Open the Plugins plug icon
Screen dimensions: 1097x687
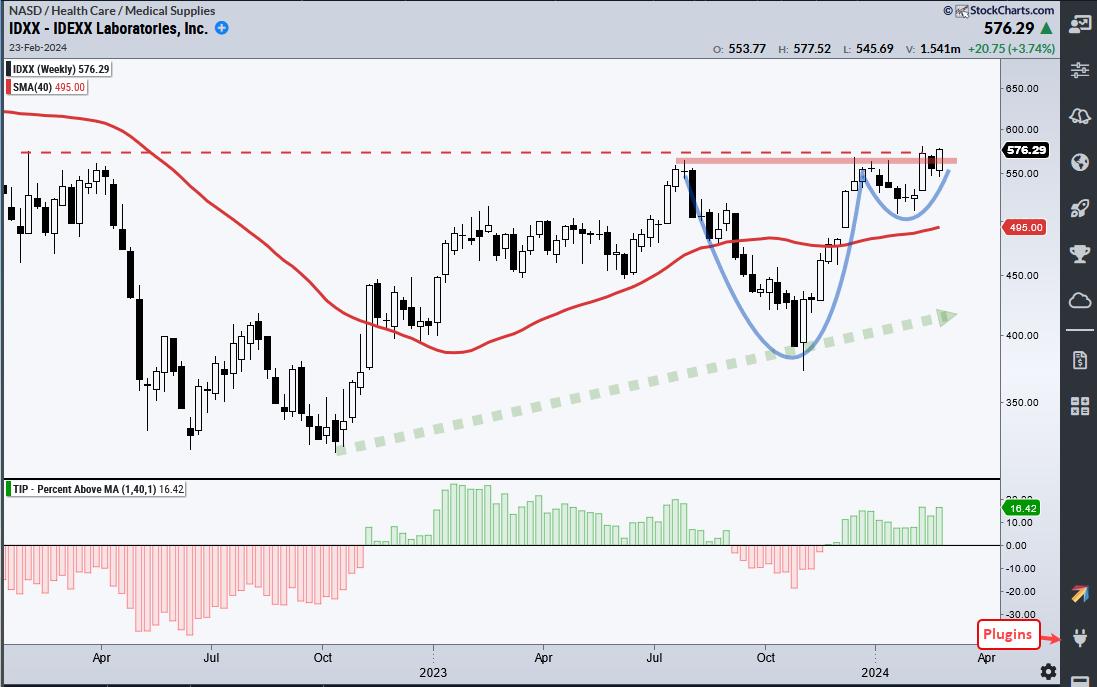coord(1079,637)
